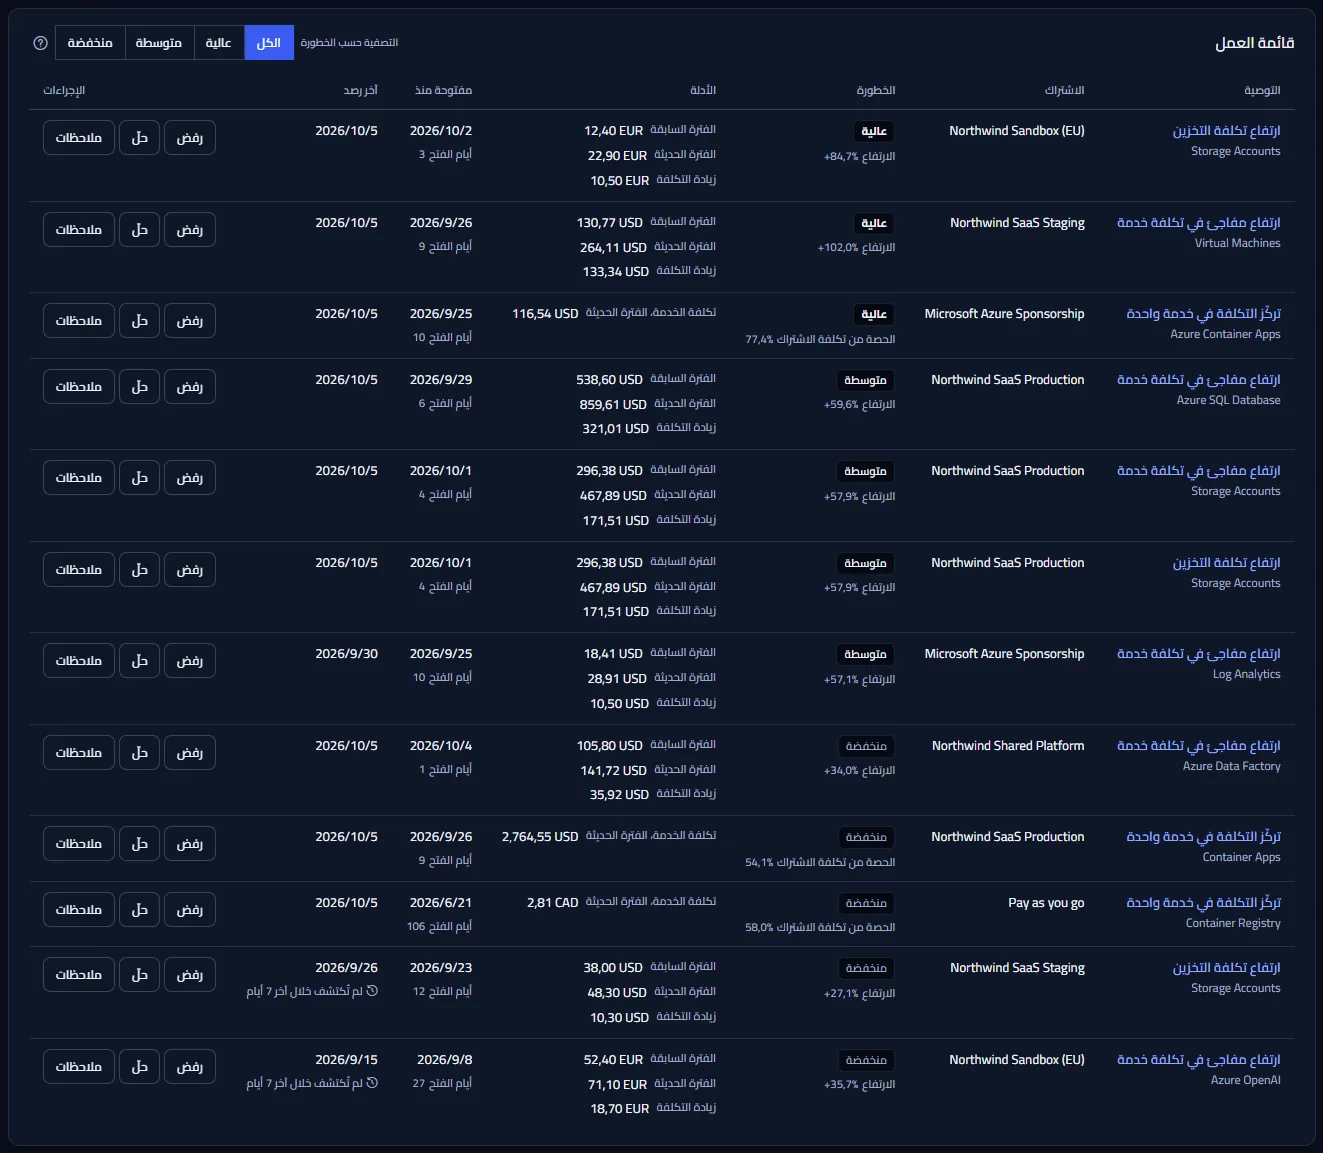The image size is (1323, 1153).
Task: Switch to the عالية severity filter tab
Action: click(x=218, y=43)
